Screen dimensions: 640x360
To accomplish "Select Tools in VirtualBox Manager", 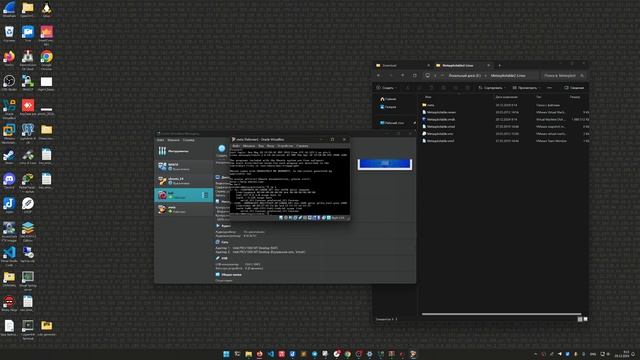I will click(x=183, y=151).
